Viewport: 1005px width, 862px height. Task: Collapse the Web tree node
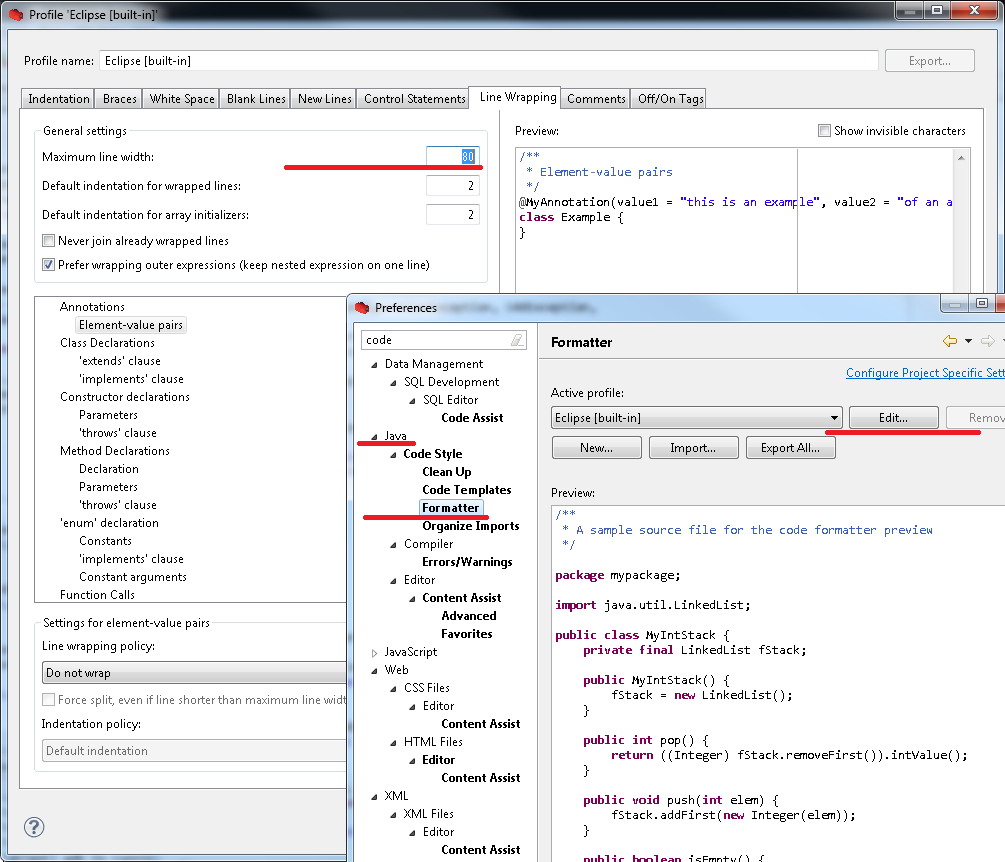coord(374,670)
